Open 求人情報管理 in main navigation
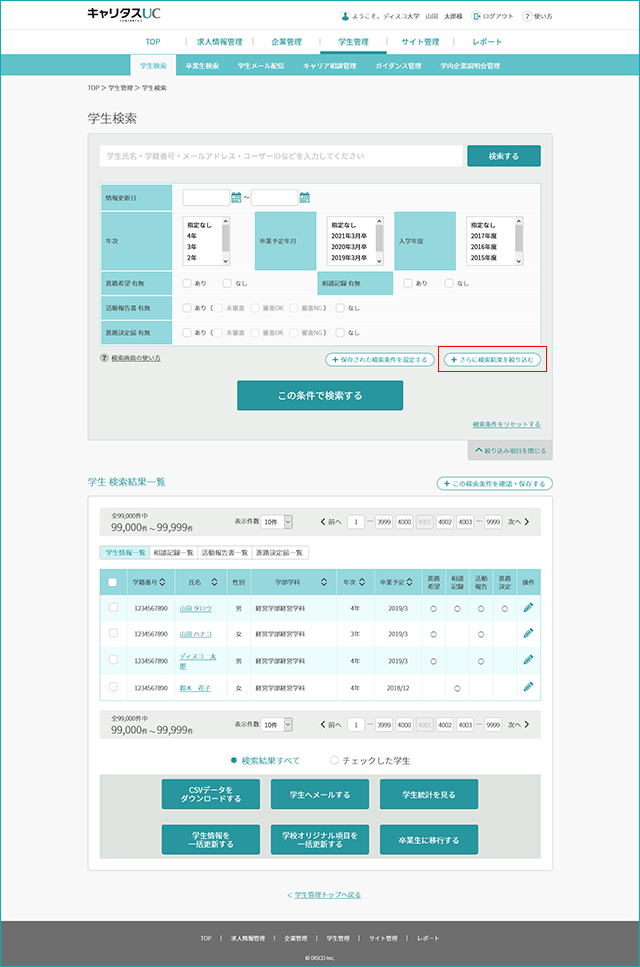This screenshot has width=640, height=967. tap(219, 42)
